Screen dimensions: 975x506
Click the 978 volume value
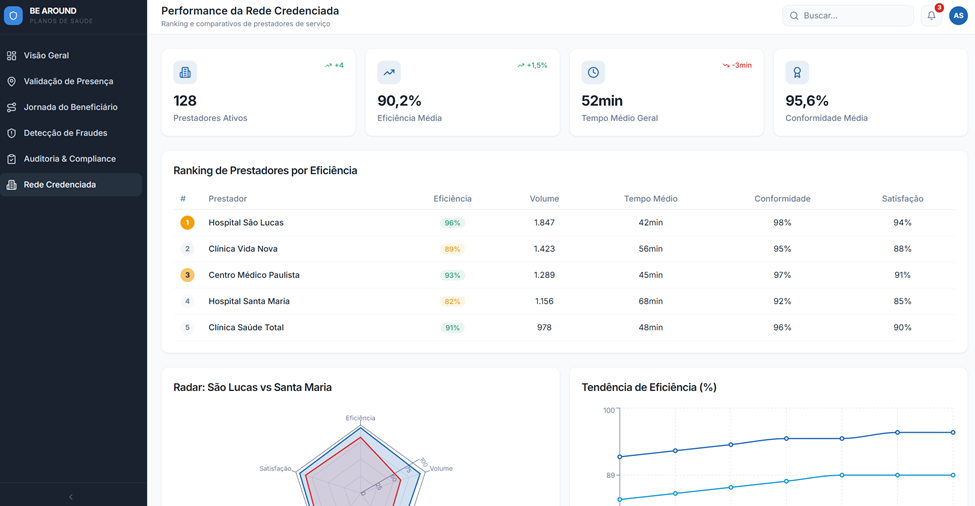click(x=544, y=328)
